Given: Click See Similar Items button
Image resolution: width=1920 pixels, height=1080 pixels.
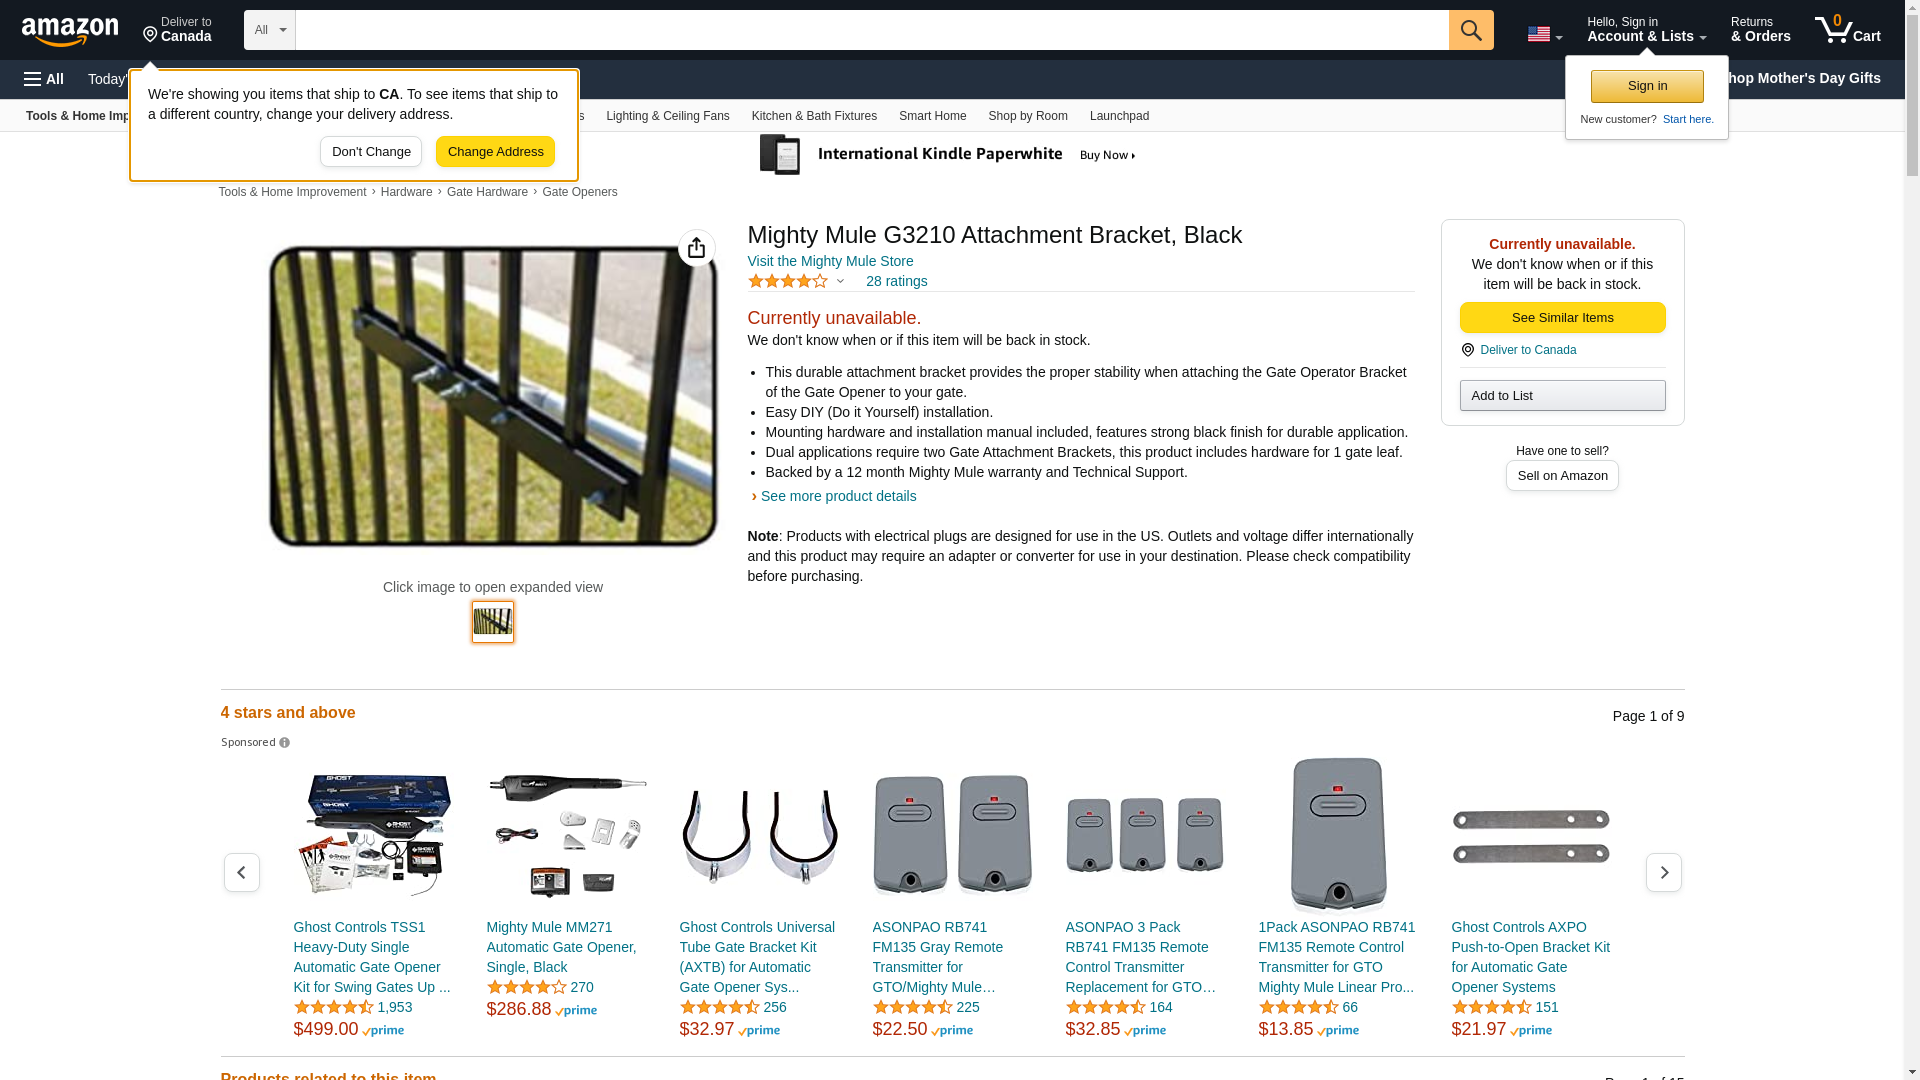Looking at the screenshot, I should click(1561, 318).
